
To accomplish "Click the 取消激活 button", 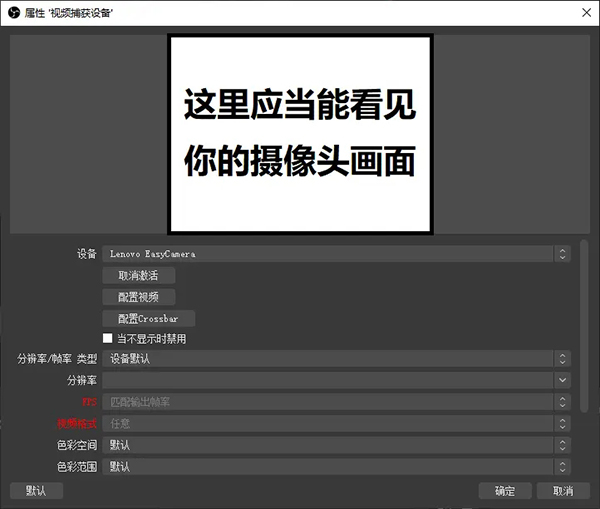I will [139, 275].
